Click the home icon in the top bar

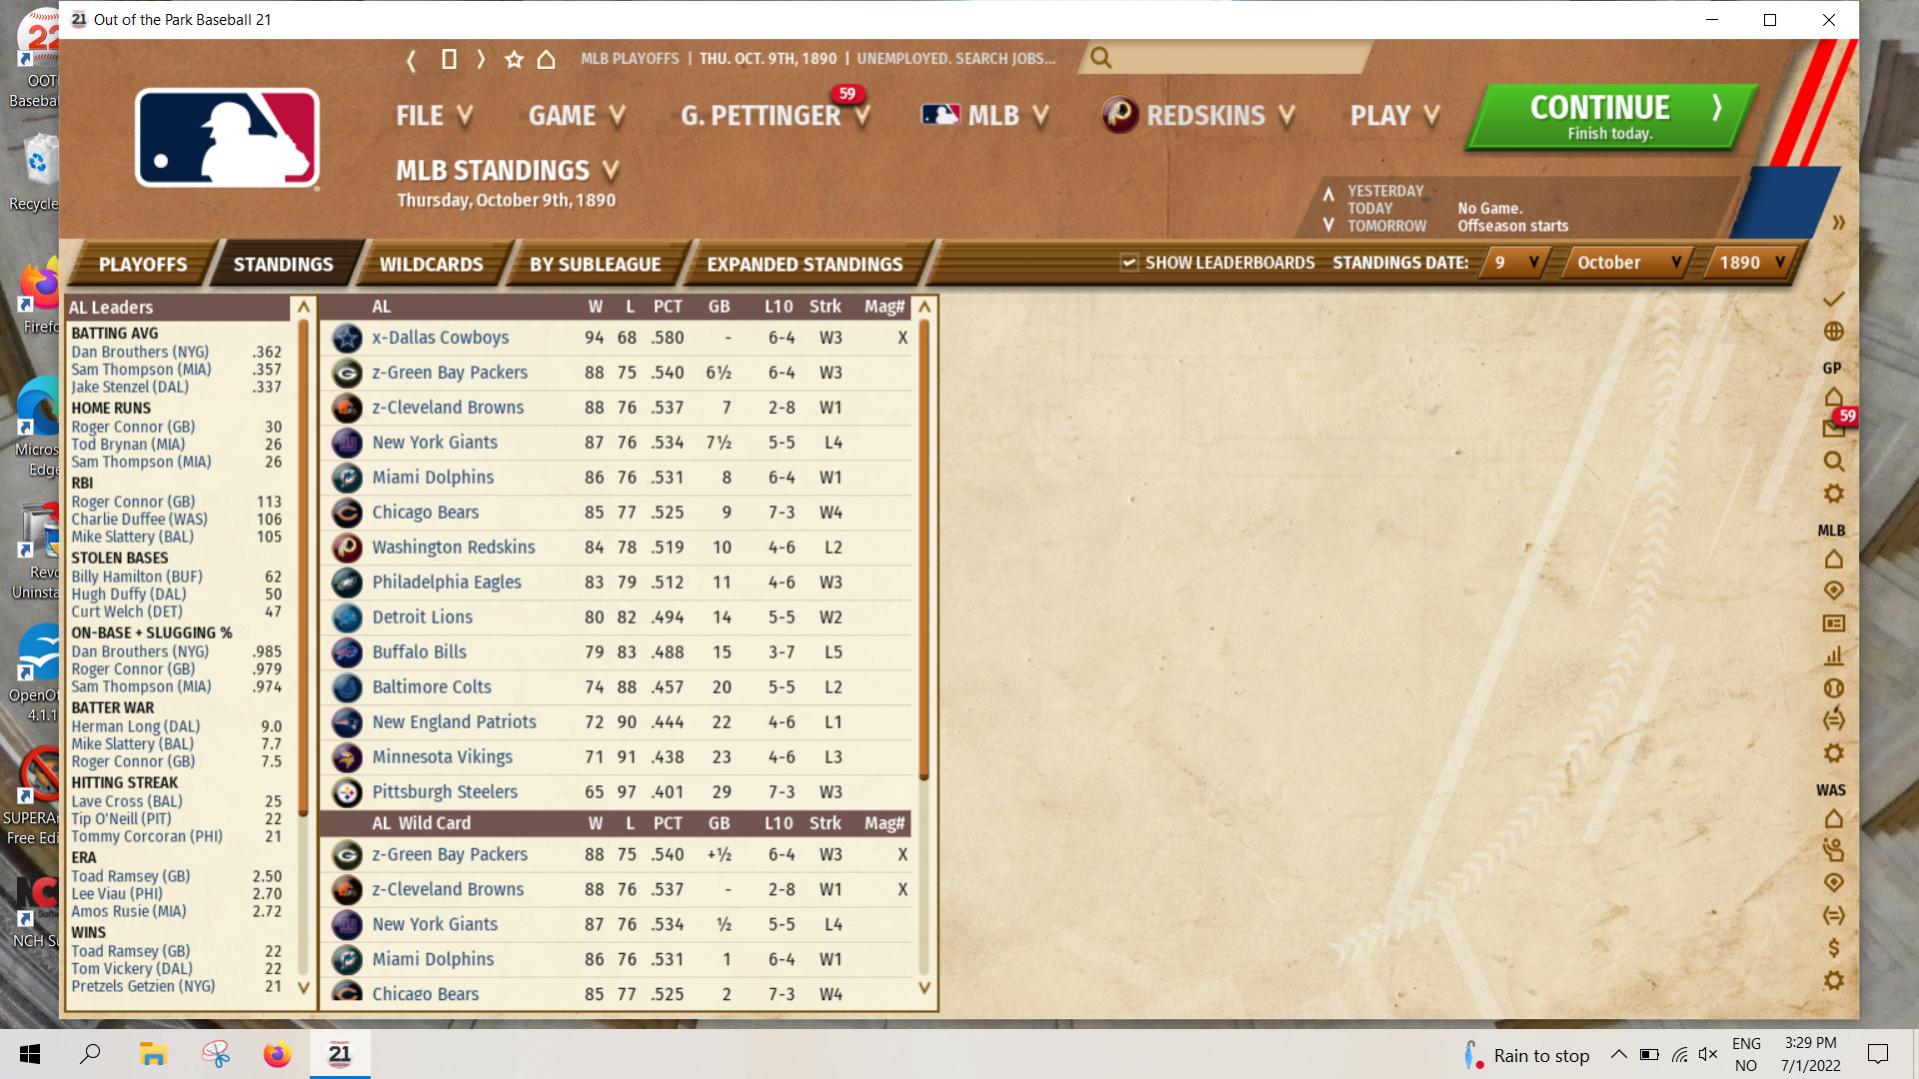tap(546, 59)
